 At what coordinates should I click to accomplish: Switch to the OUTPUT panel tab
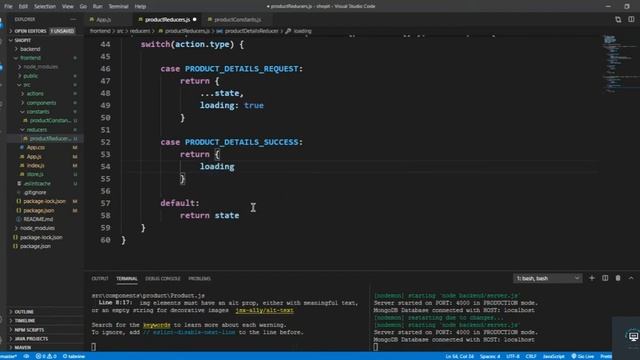[100, 279]
